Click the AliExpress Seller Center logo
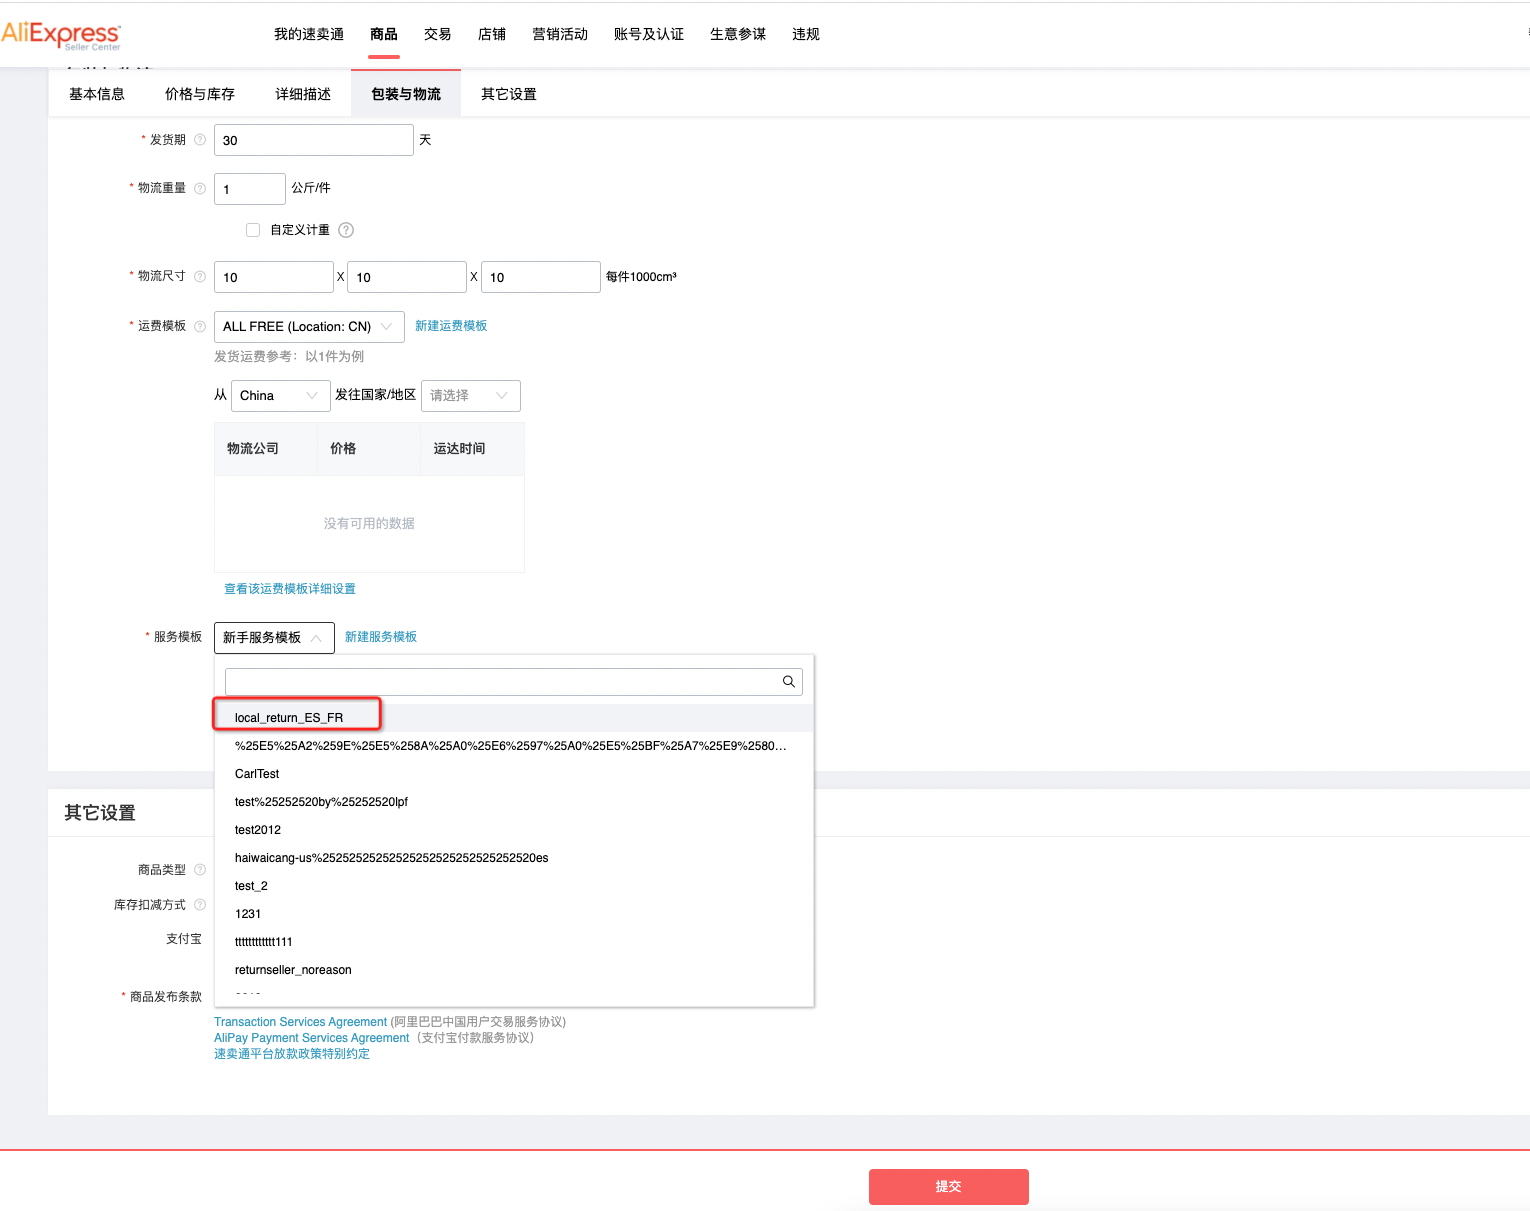Image resolution: width=1530 pixels, height=1211 pixels. click(61, 35)
